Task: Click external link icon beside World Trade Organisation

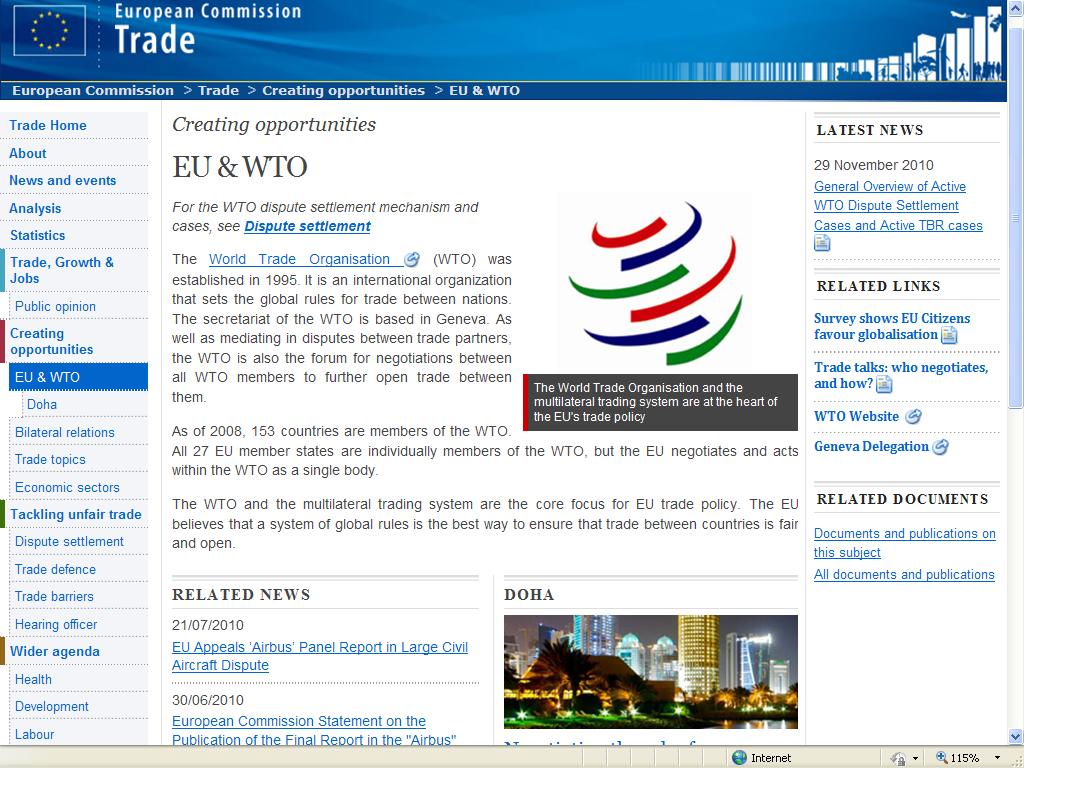Action: pos(411,260)
